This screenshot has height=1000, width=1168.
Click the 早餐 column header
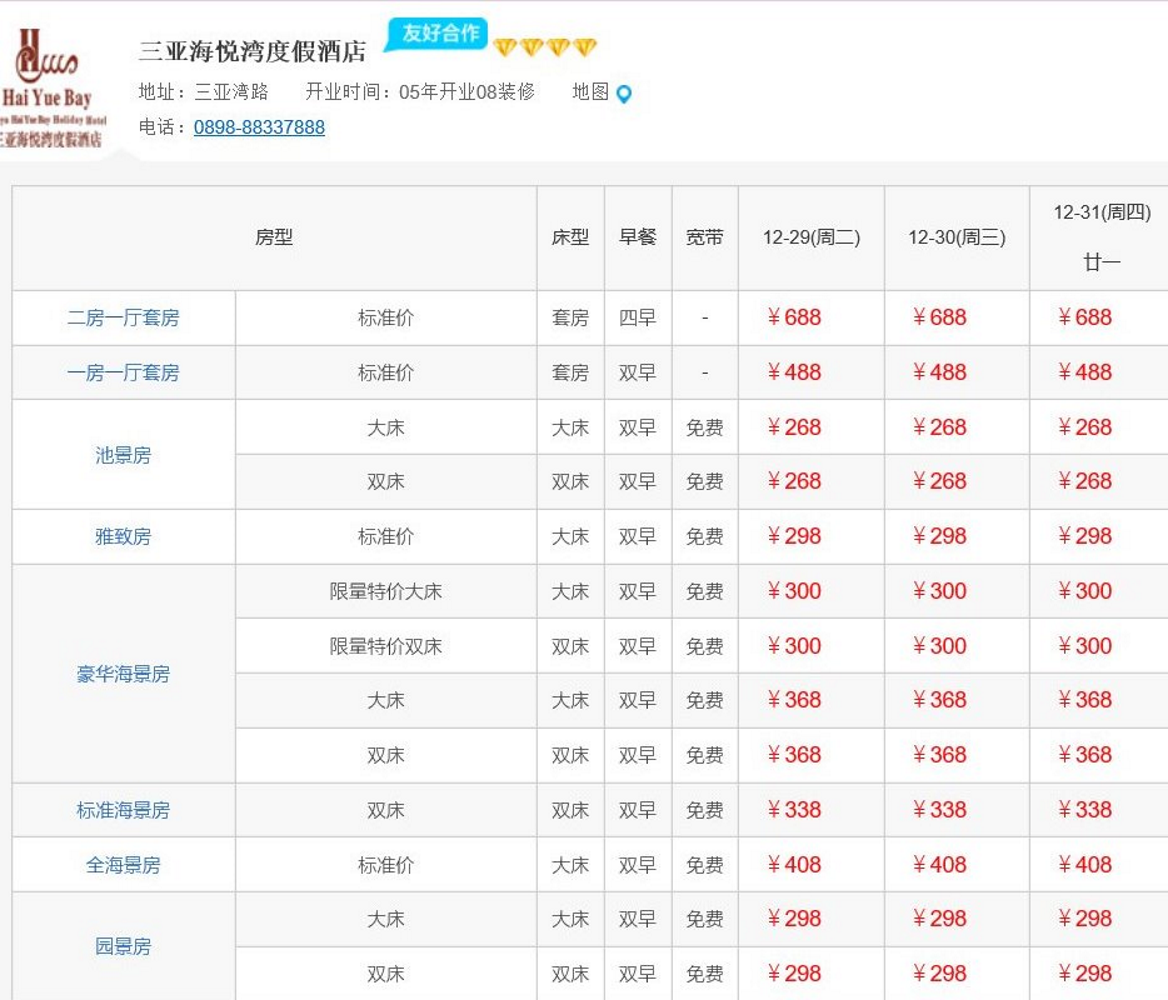pyautogui.click(x=638, y=238)
